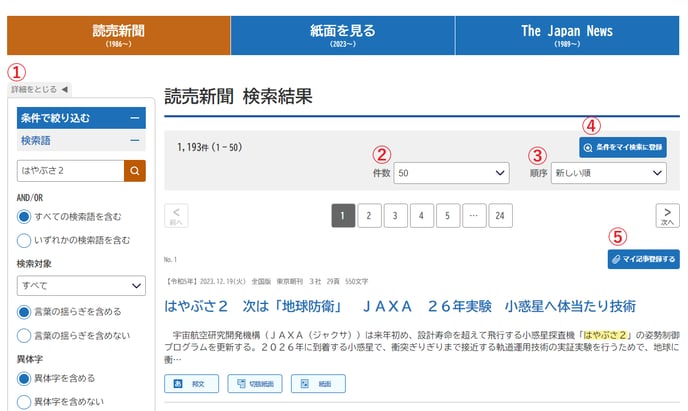Screen dimensions: 688x411
Task: Click the orange search magnifier icon
Action: coord(134,171)
